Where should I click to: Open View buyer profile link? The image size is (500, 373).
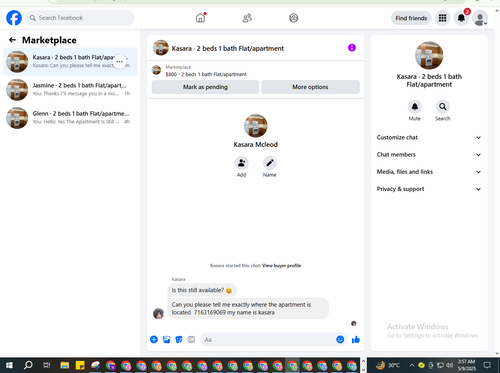pos(281,266)
